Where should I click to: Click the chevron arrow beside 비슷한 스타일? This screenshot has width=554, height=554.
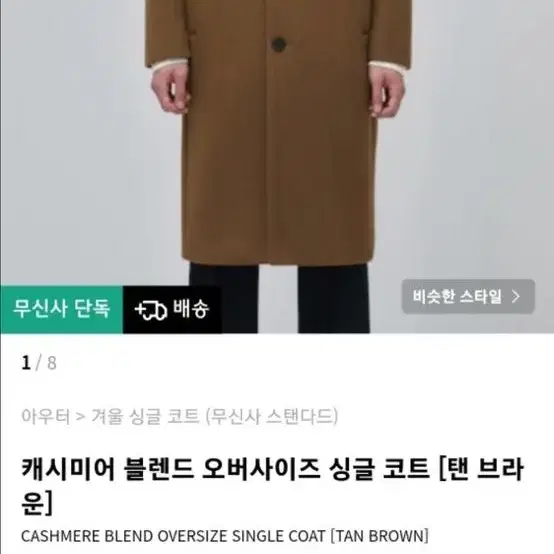point(516,297)
